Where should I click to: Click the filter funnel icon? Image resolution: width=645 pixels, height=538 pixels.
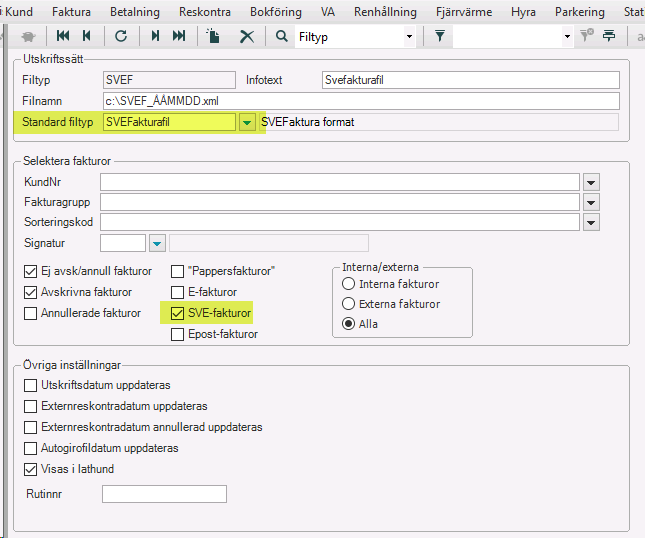439,36
